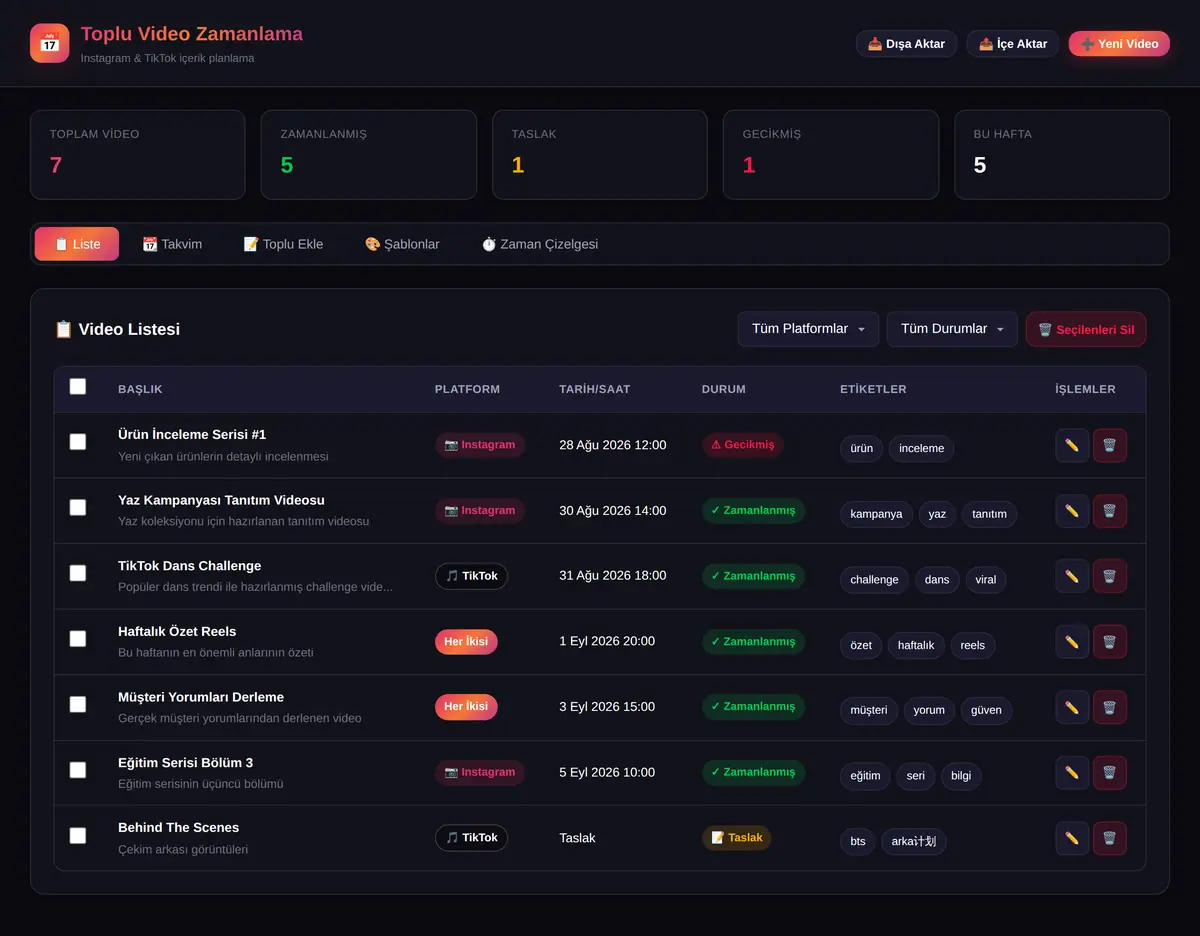Viewport: 1200px width, 936px height.
Task: Delete the Behind The Scenes video
Action: coord(1109,838)
